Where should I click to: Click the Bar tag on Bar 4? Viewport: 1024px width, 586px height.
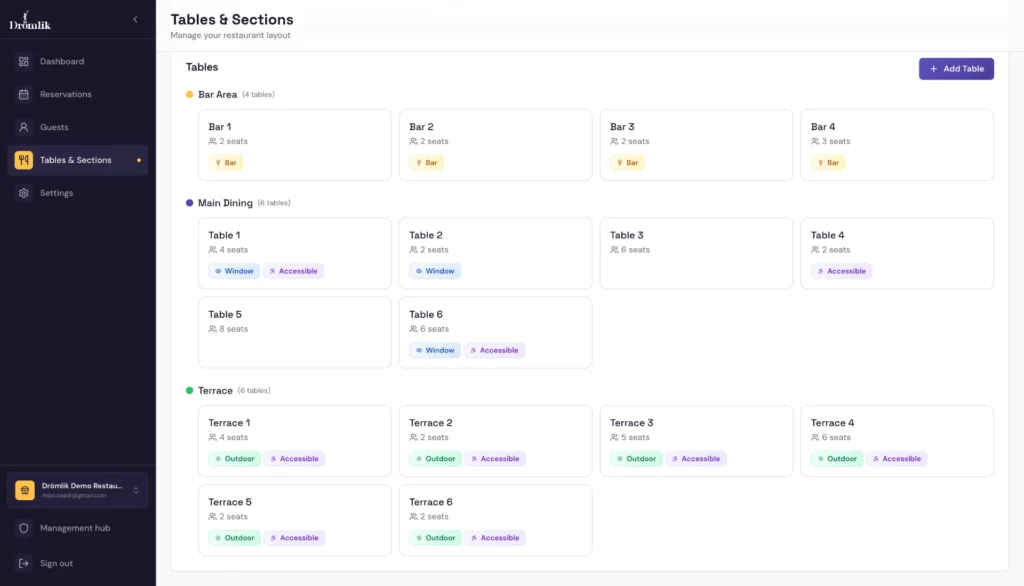(x=828, y=163)
